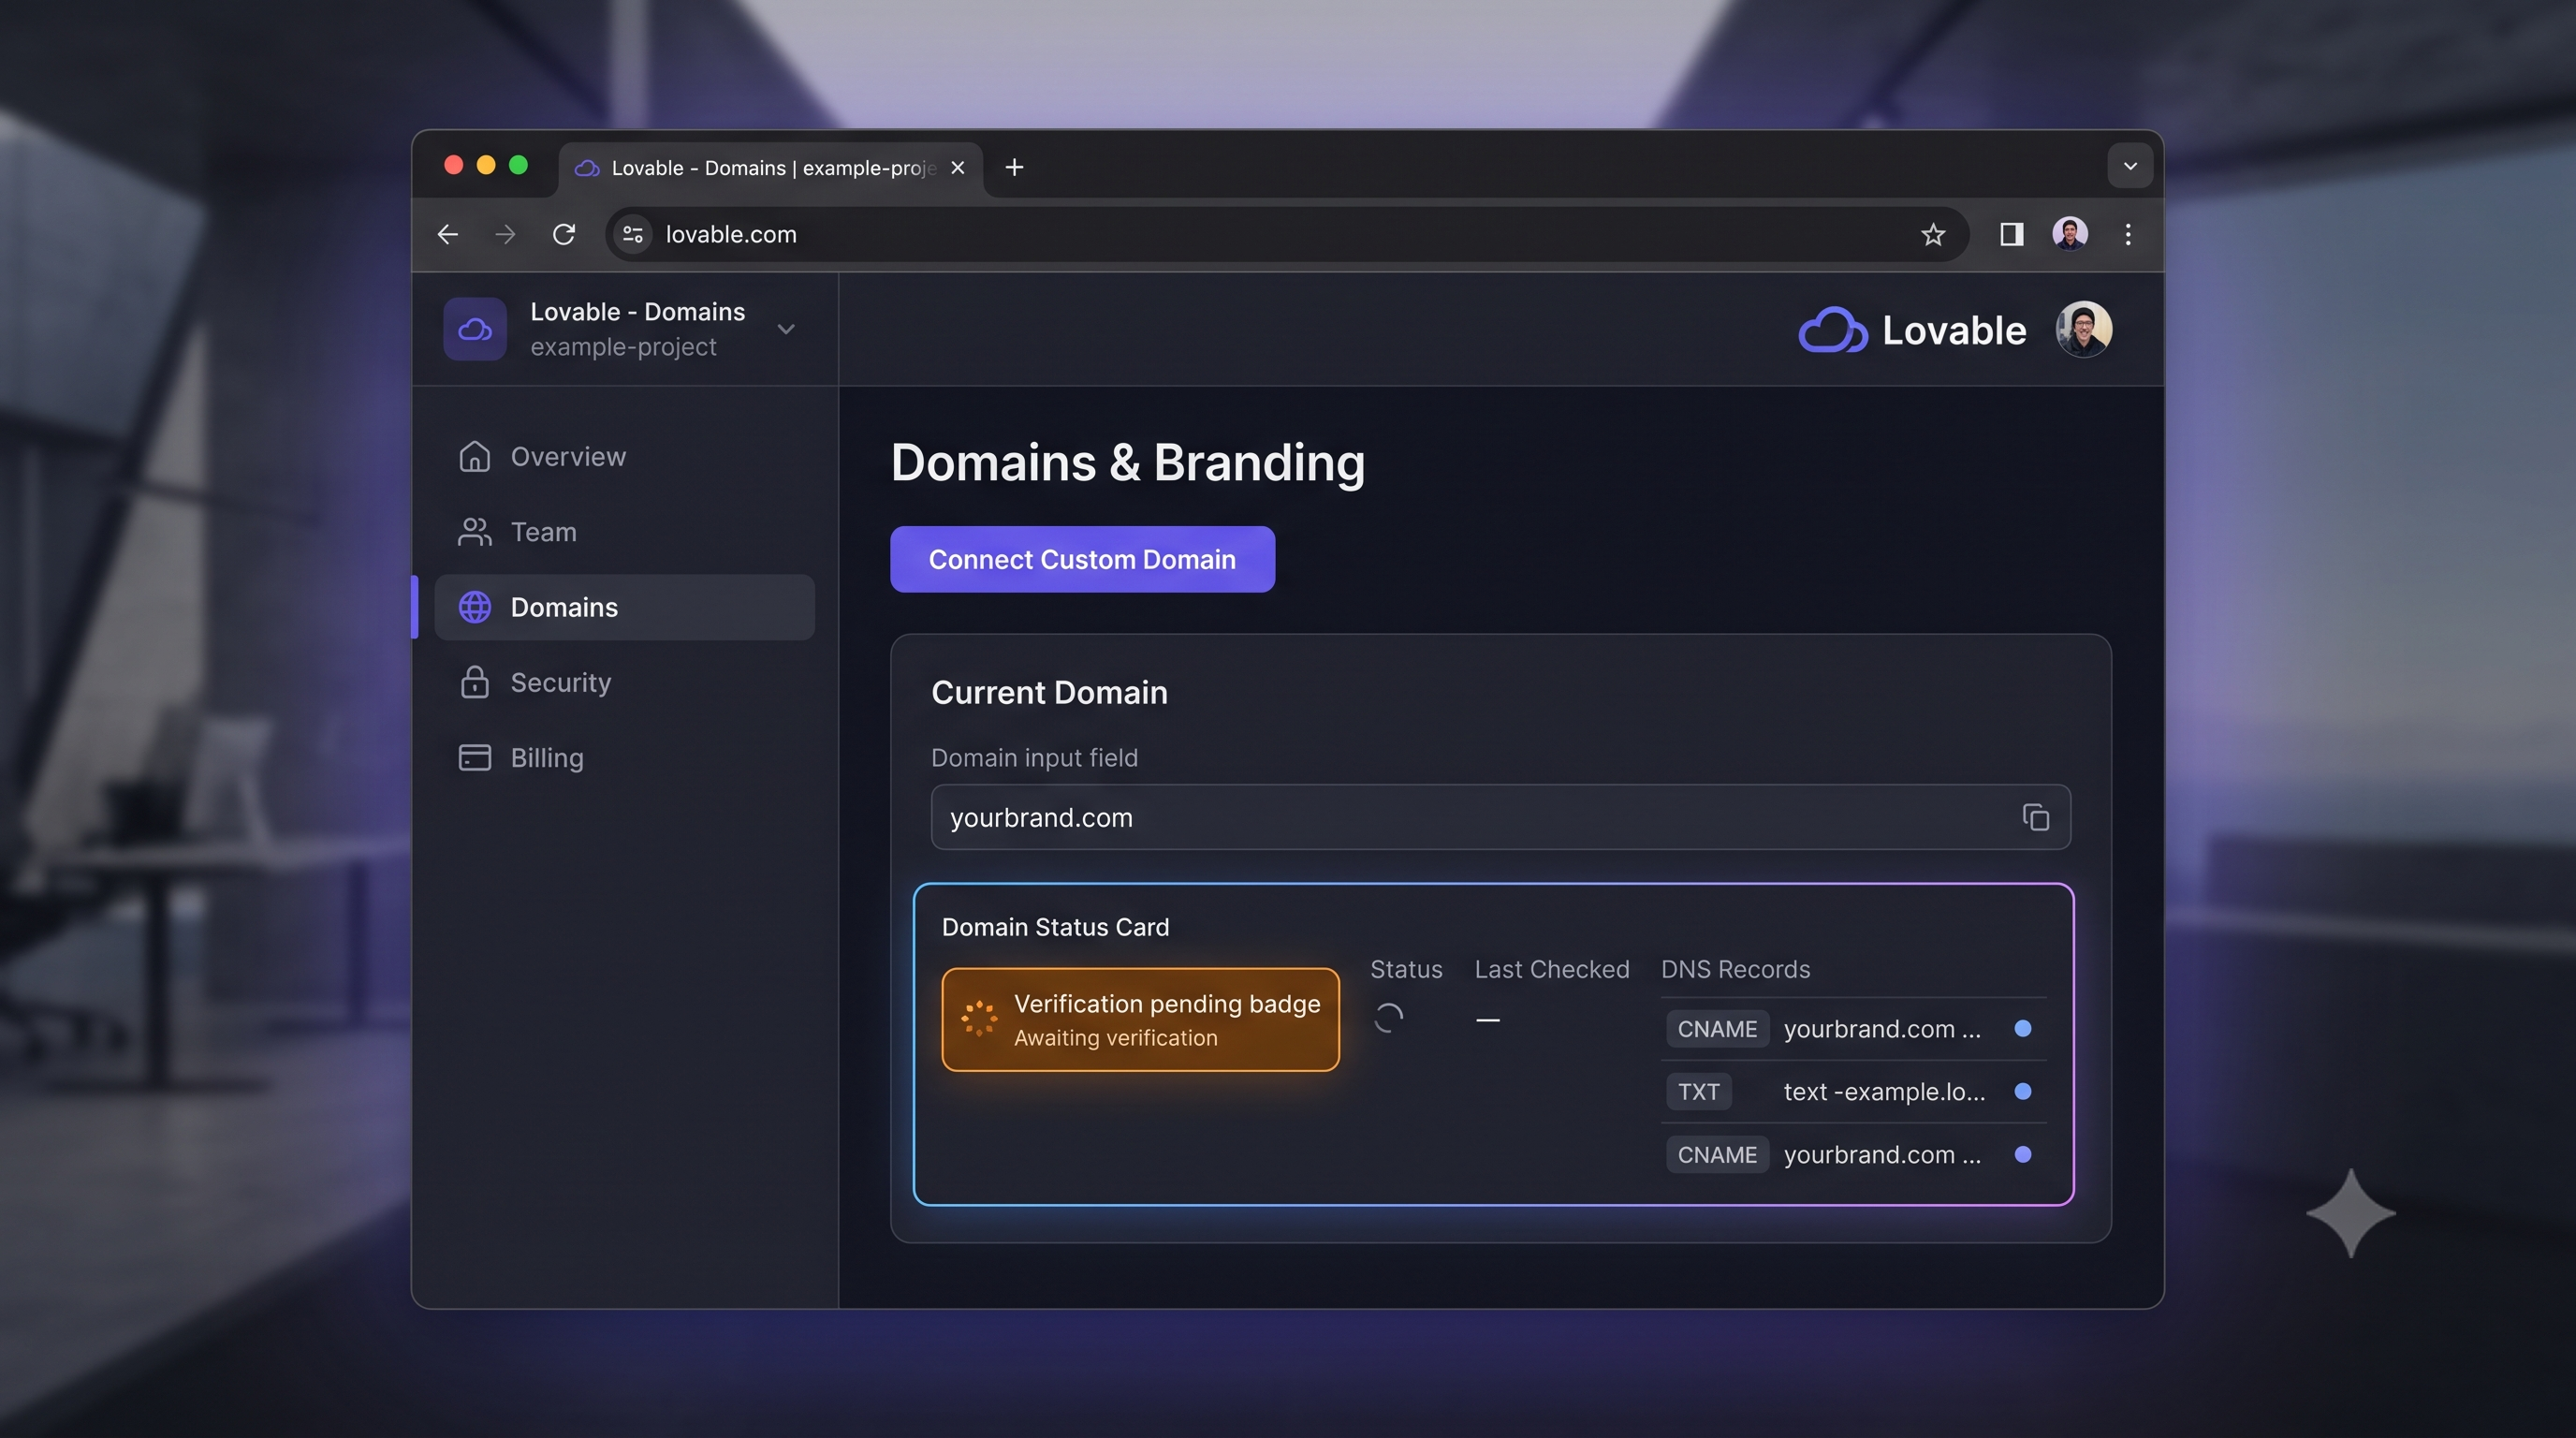Click the lovable.com address bar
Screen dimensions: 2576x1438
(1285, 234)
